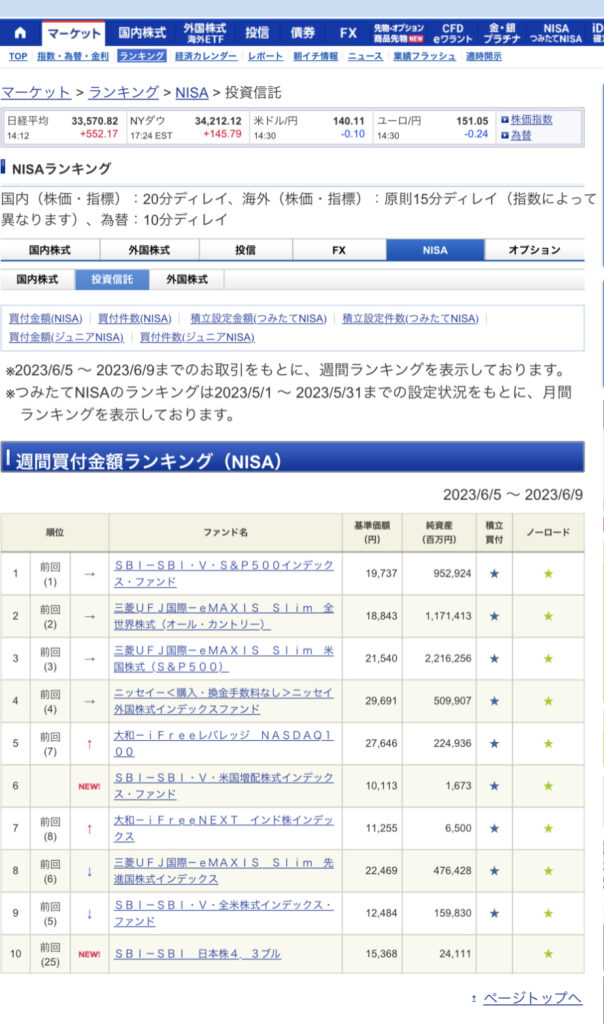Open the ニュース sub-navigation link
This screenshot has width=604, height=1024.
(366, 56)
